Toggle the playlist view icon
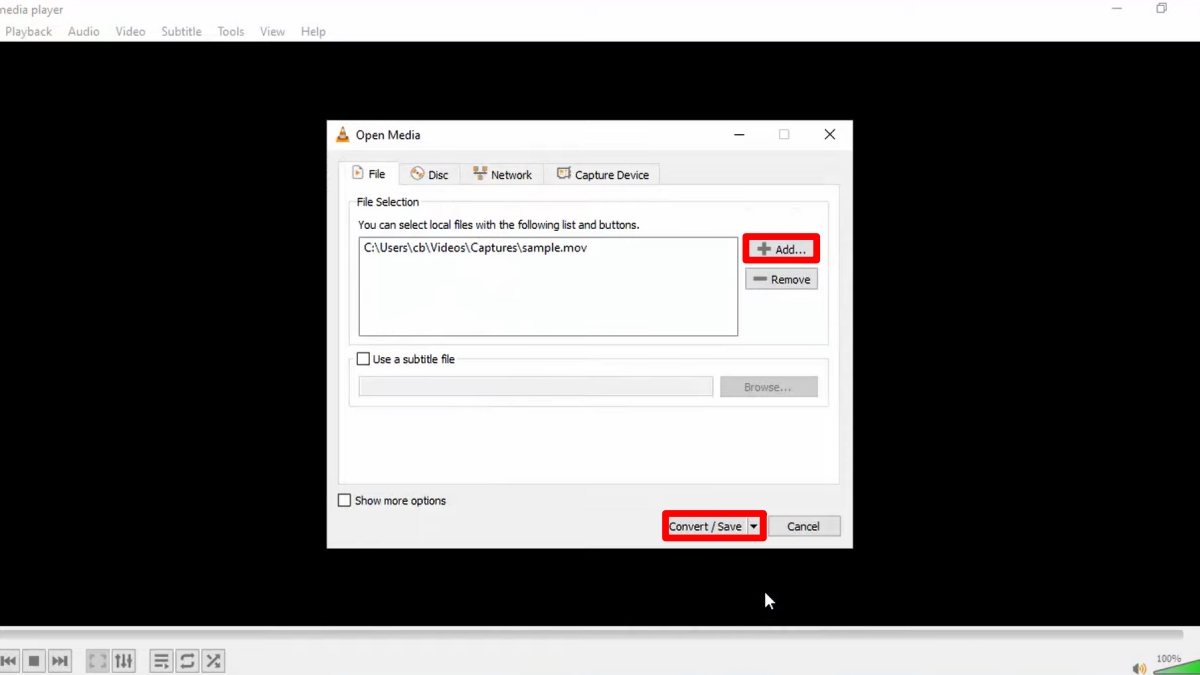This screenshot has height=675, width=1200. 161,661
